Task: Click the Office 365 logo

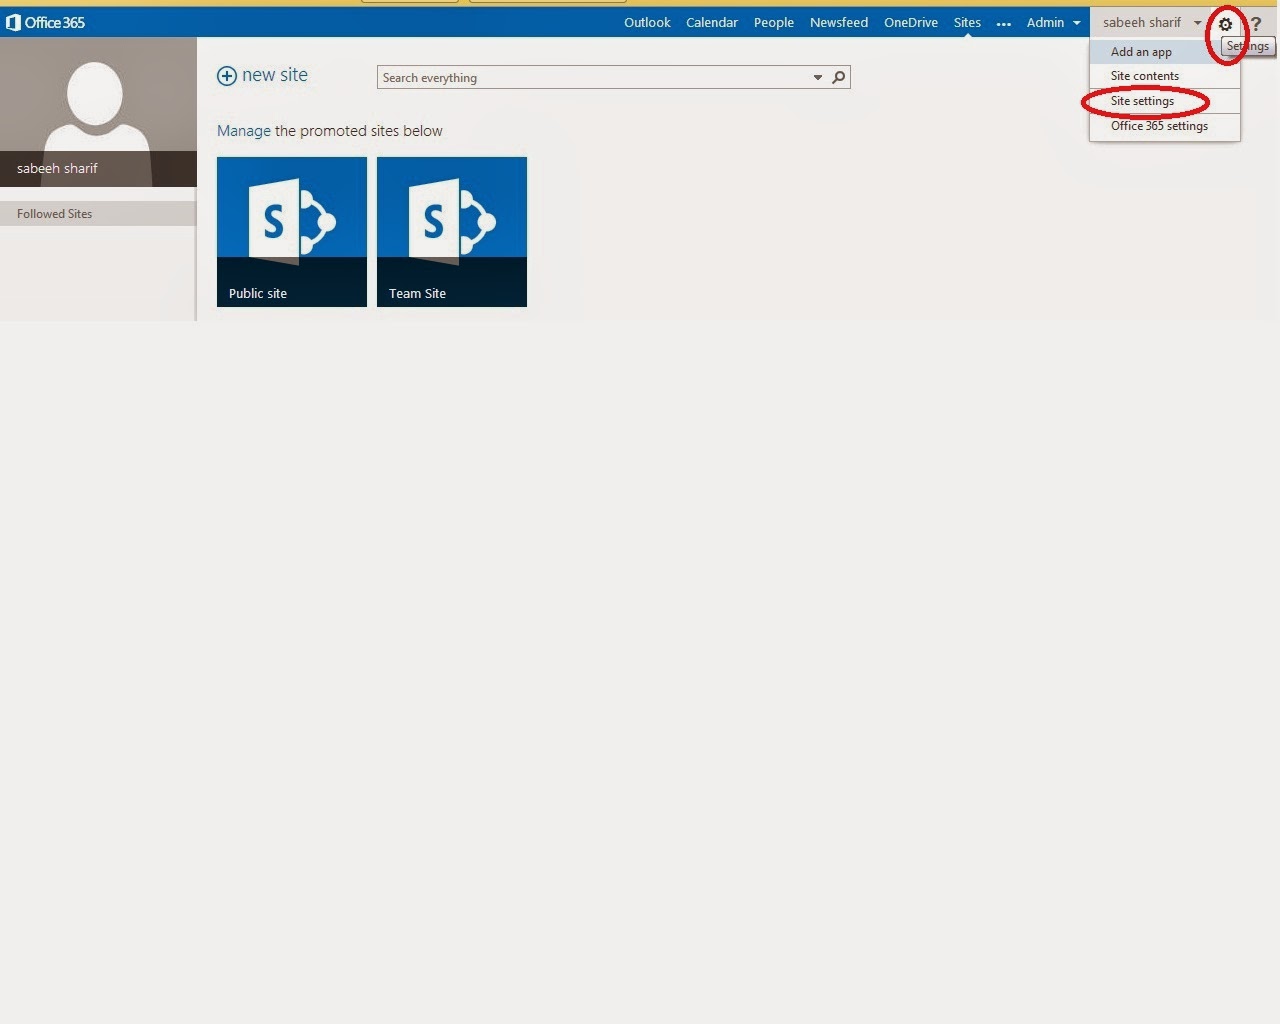Action: 44,21
